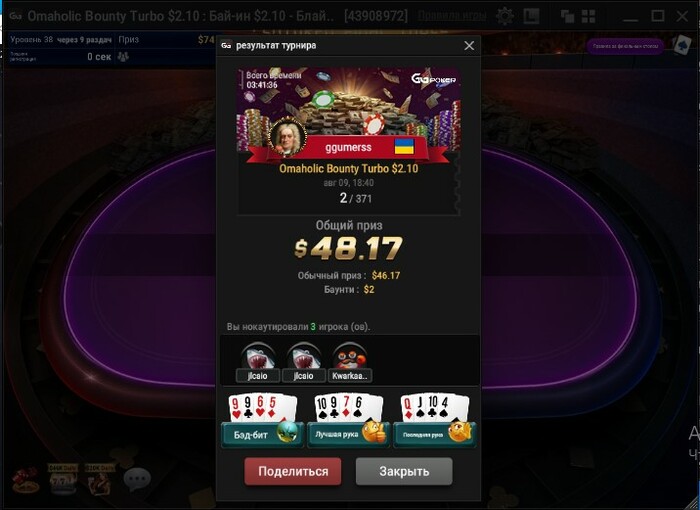The image size is (700, 510).
Task: Click the red Поделиться share button
Action: [293, 471]
